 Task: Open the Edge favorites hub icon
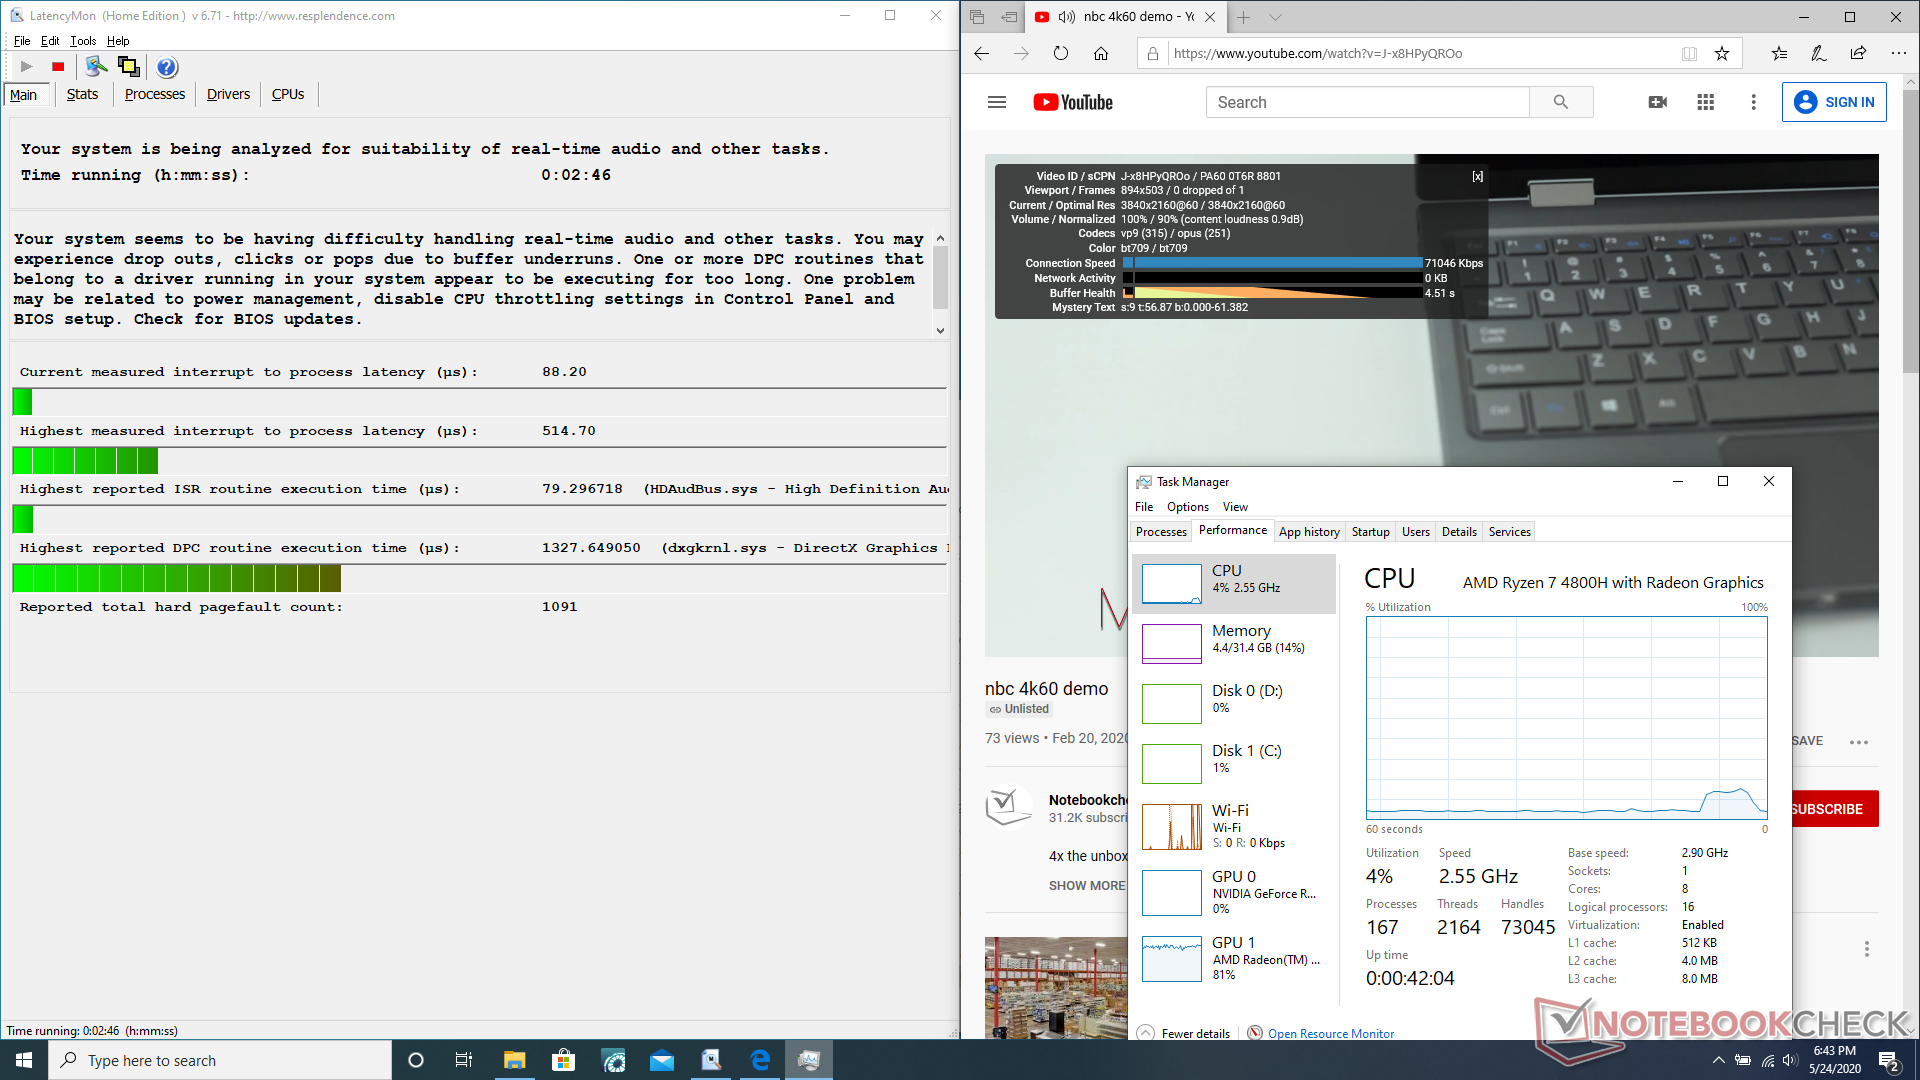point(1779,54)
